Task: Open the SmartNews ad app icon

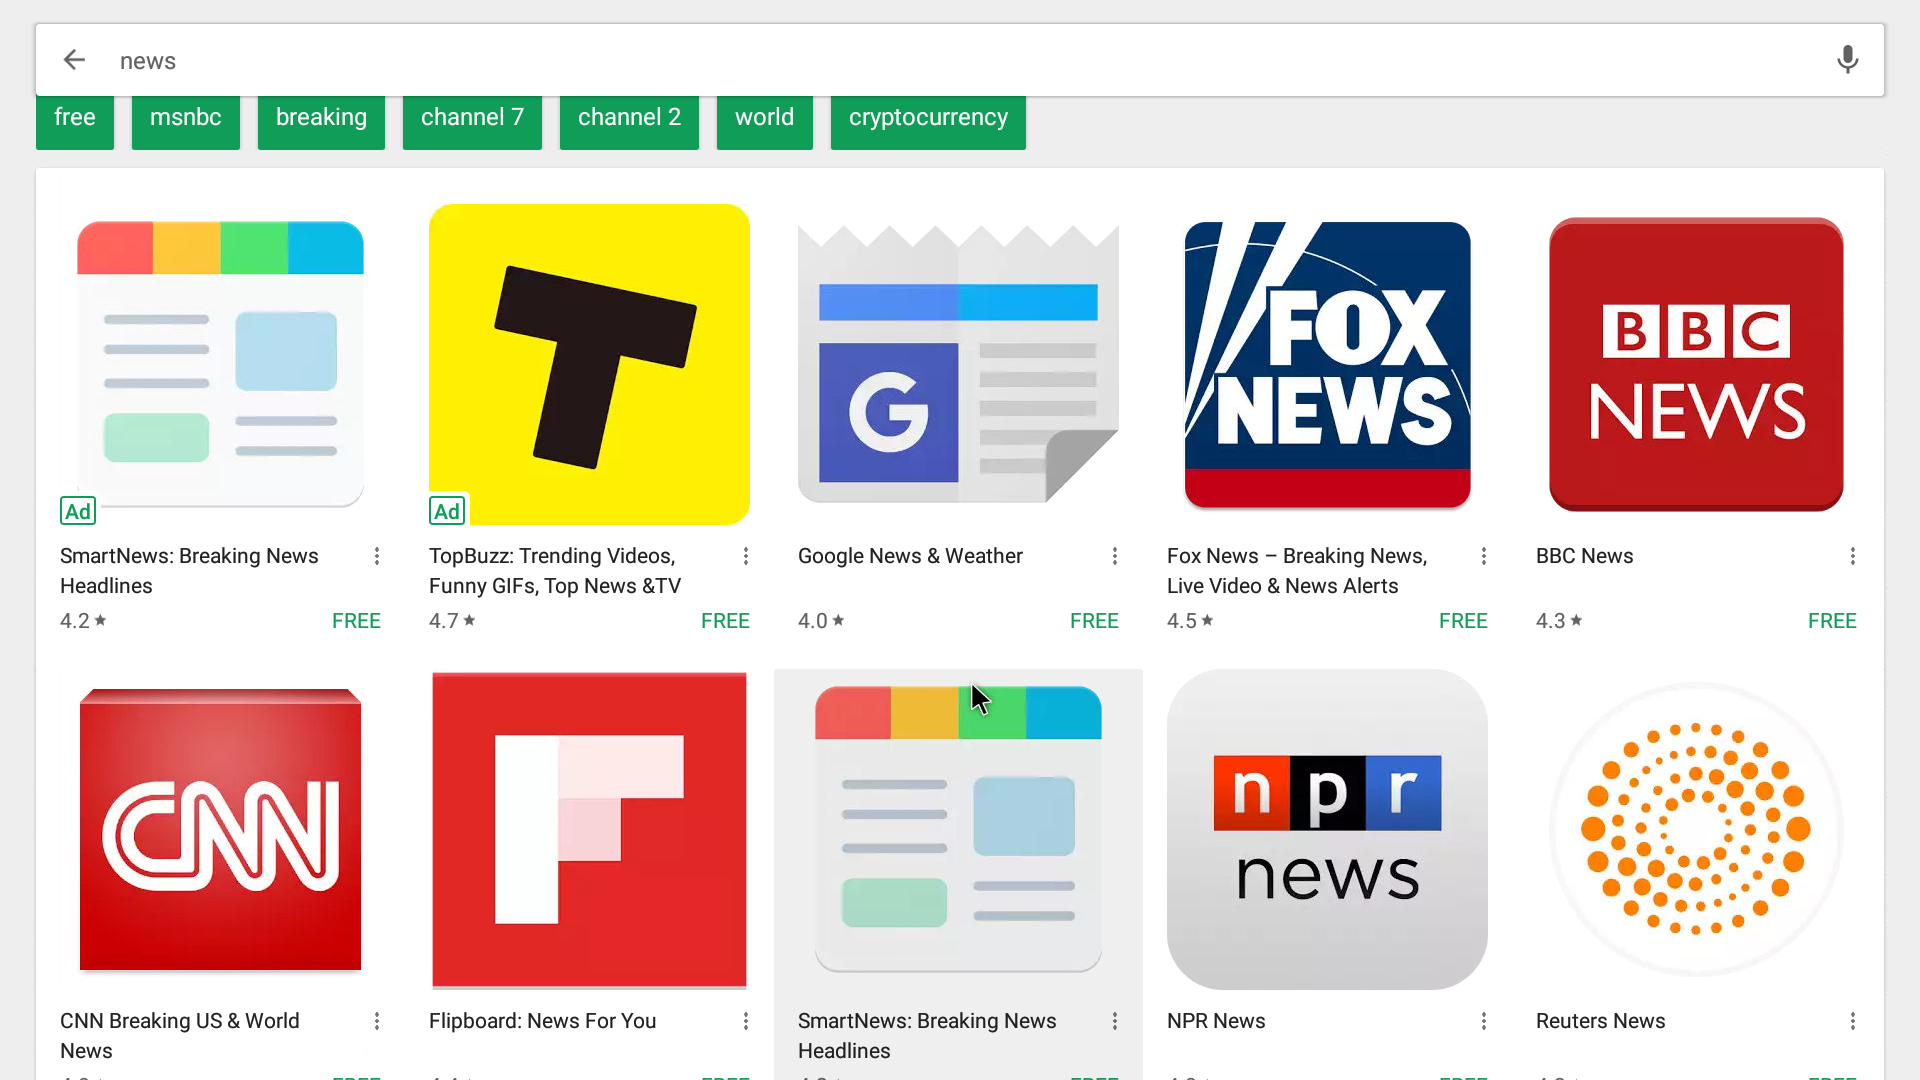Action: [220, 364]
